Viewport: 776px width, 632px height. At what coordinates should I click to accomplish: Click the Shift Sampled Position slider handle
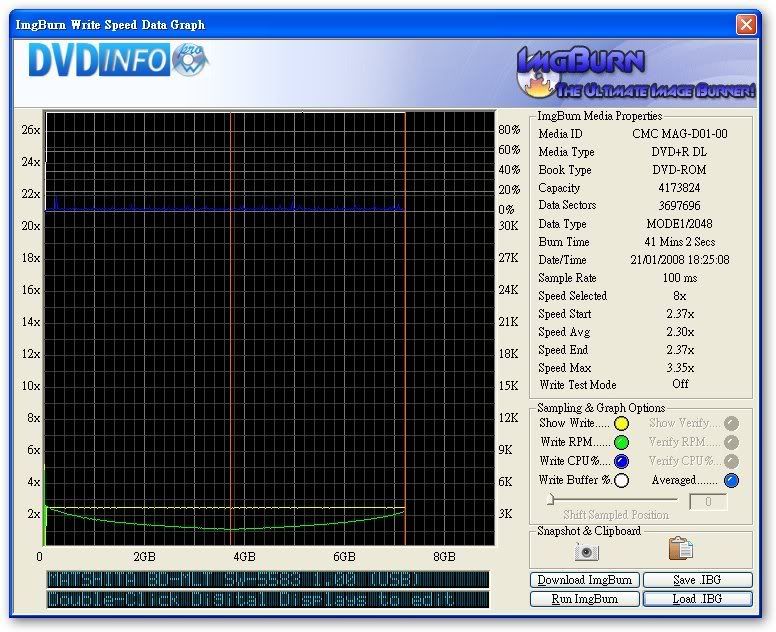550,499
